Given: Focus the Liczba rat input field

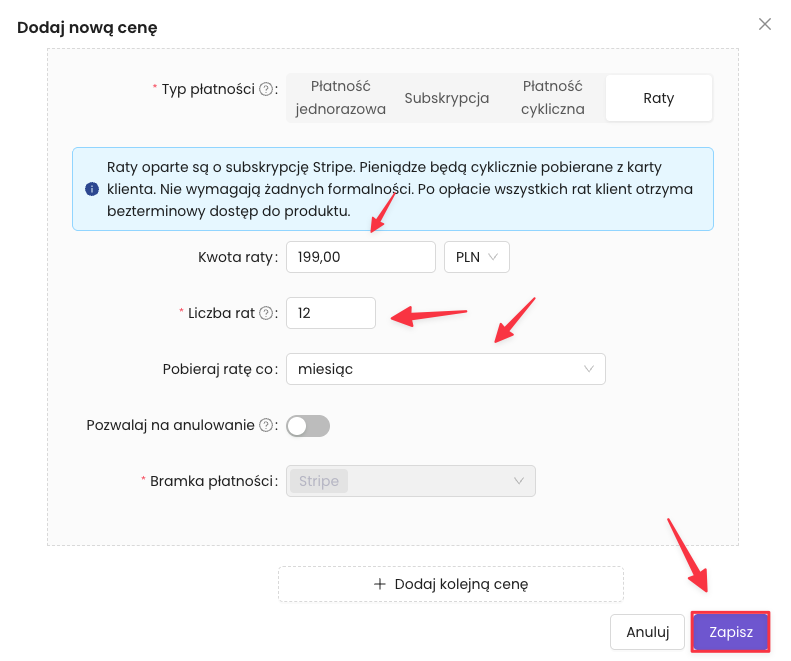Looking at the screenshot, I should click(x=330, y=313).
